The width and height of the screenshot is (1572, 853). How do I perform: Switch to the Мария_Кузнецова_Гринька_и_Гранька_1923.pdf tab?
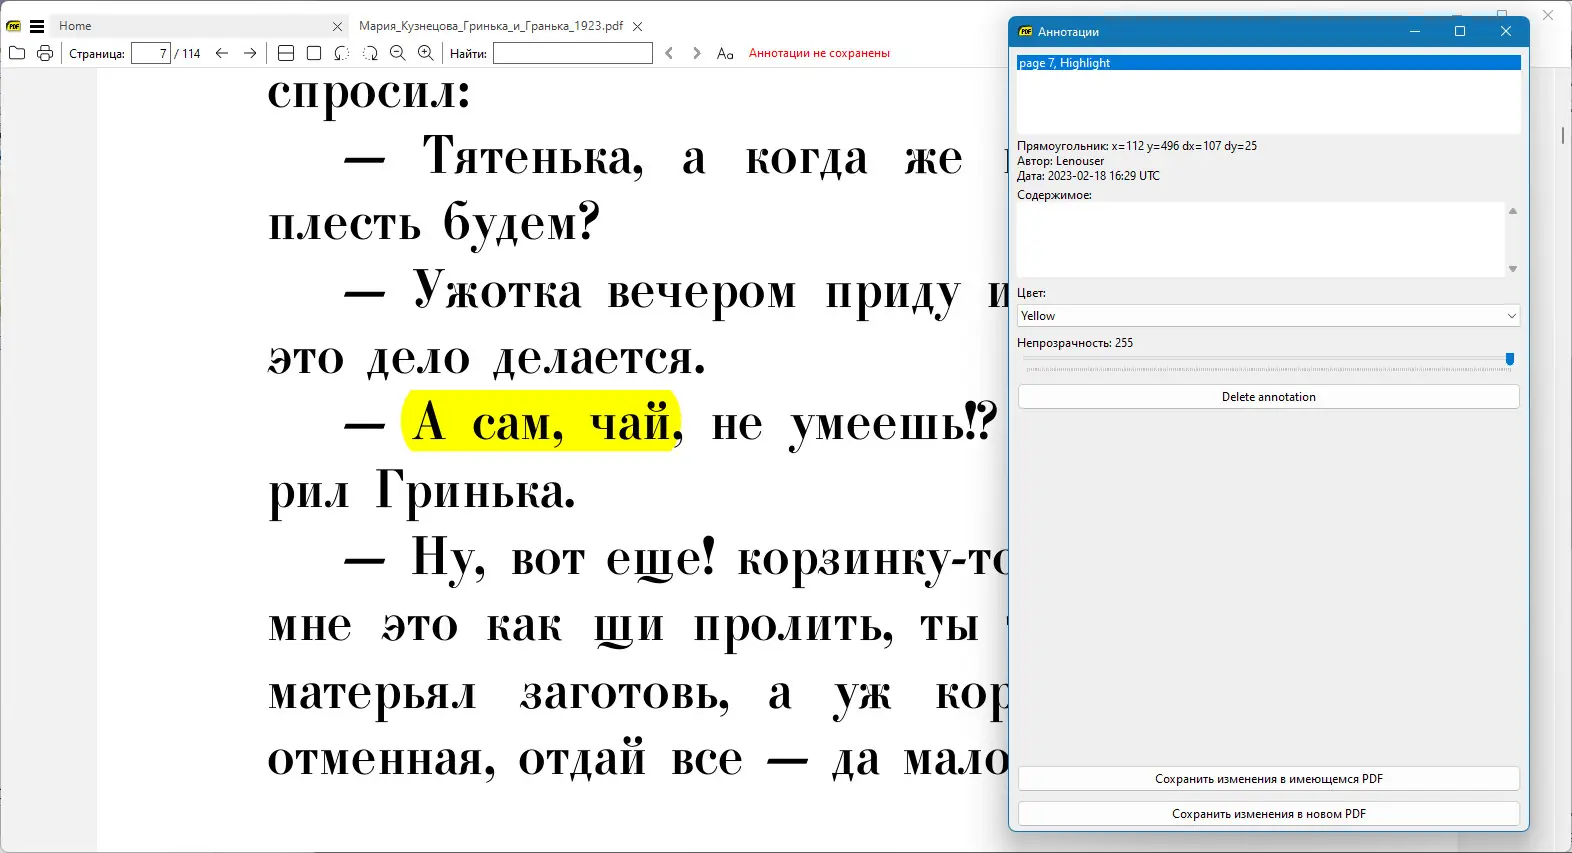[491, 26]
